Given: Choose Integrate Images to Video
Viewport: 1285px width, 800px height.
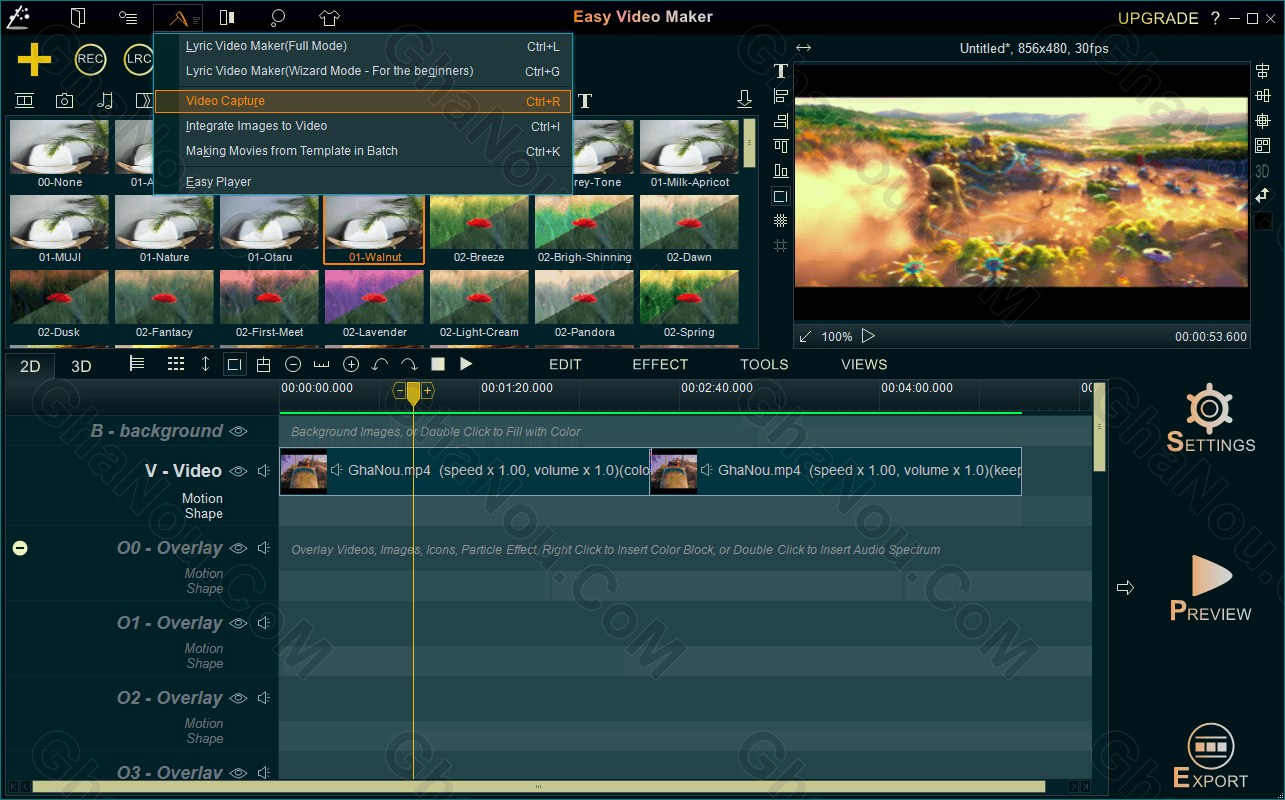Looking at the screenshot, I should pos(363,126).
